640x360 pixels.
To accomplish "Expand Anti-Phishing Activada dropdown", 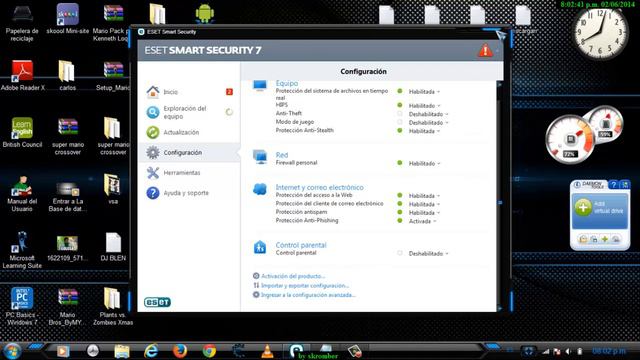I will (422, 221).
